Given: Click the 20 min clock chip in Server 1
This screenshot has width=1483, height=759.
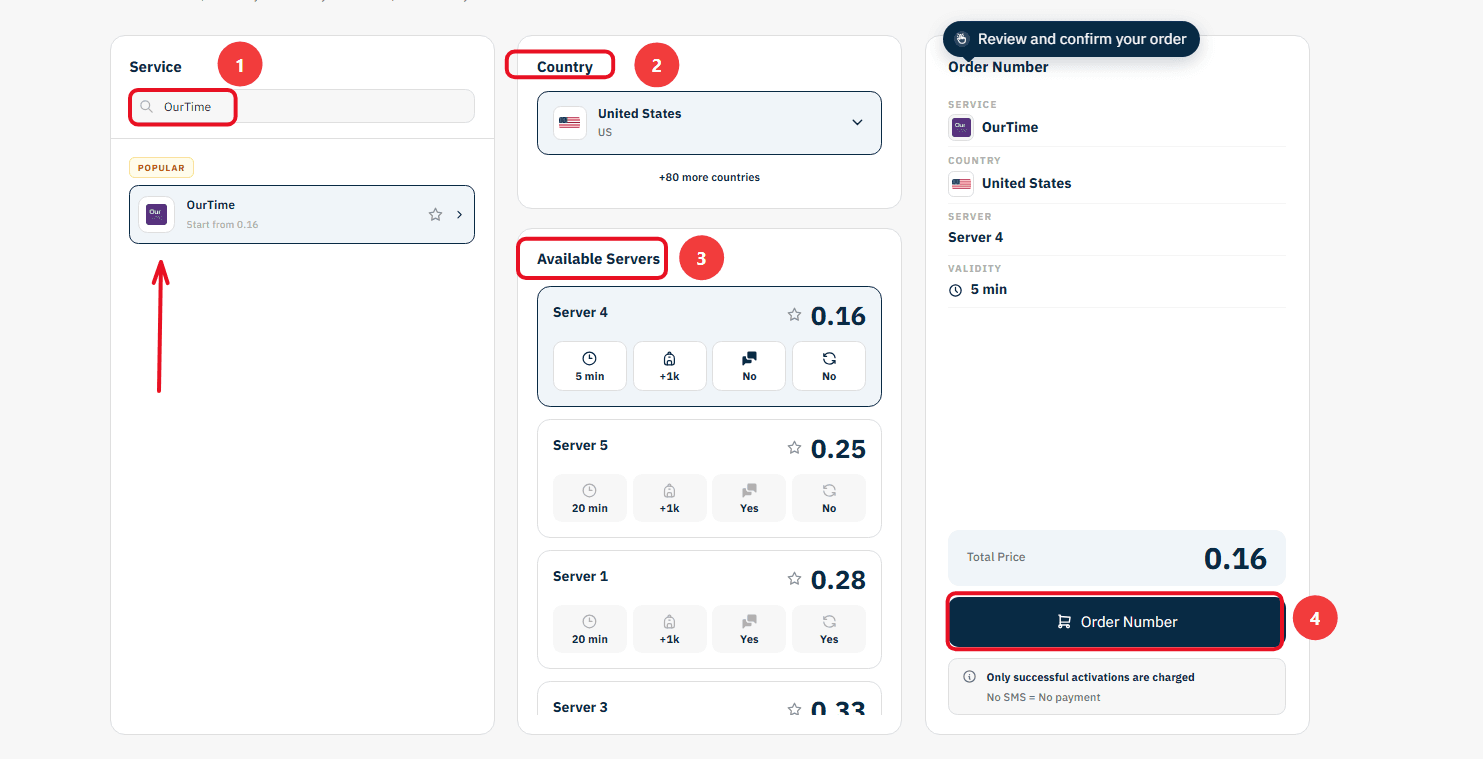Looking at the screenshot, I should tap(590, 629).
